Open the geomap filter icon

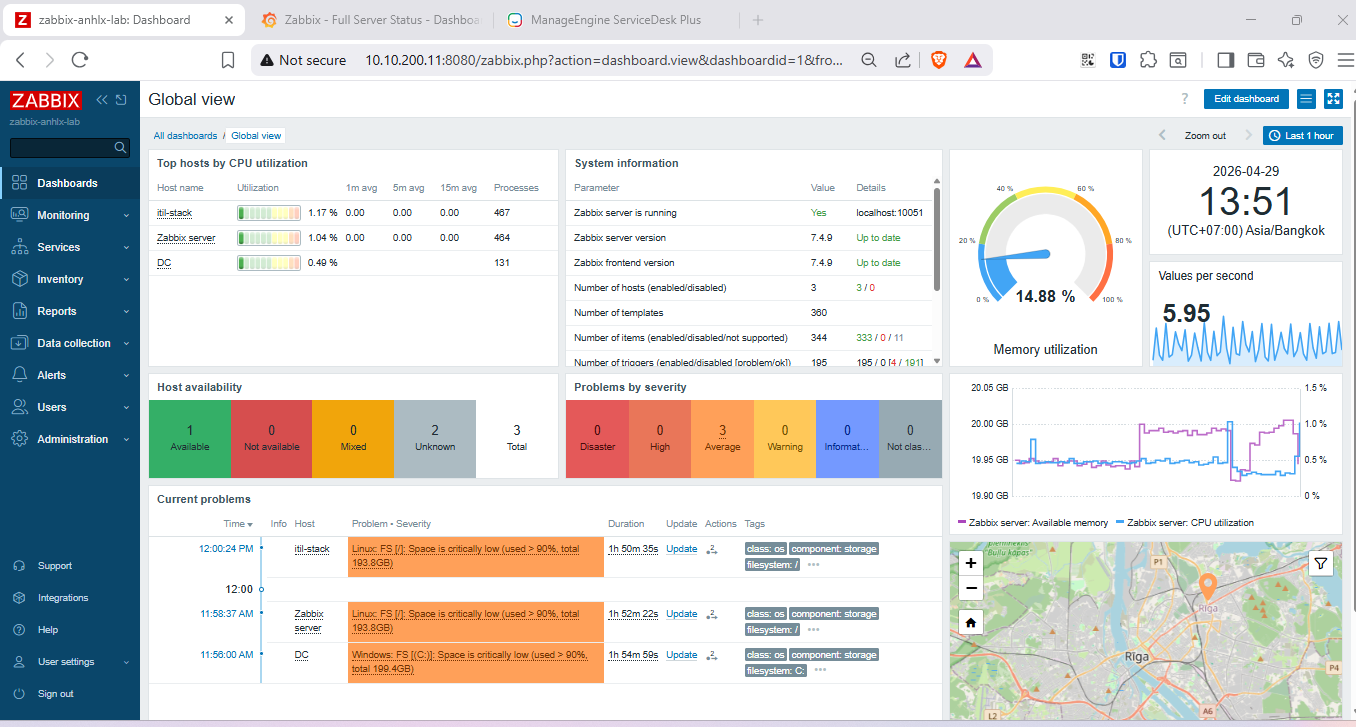[1321, 564]
